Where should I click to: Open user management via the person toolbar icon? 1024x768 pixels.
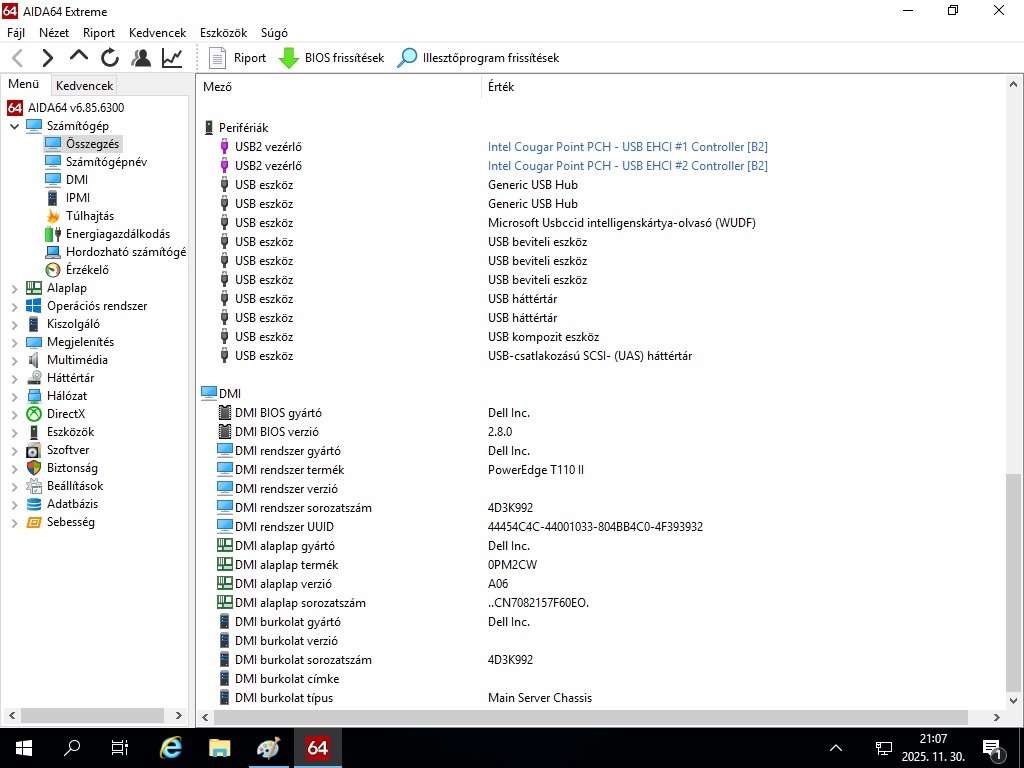coord(140,58)
